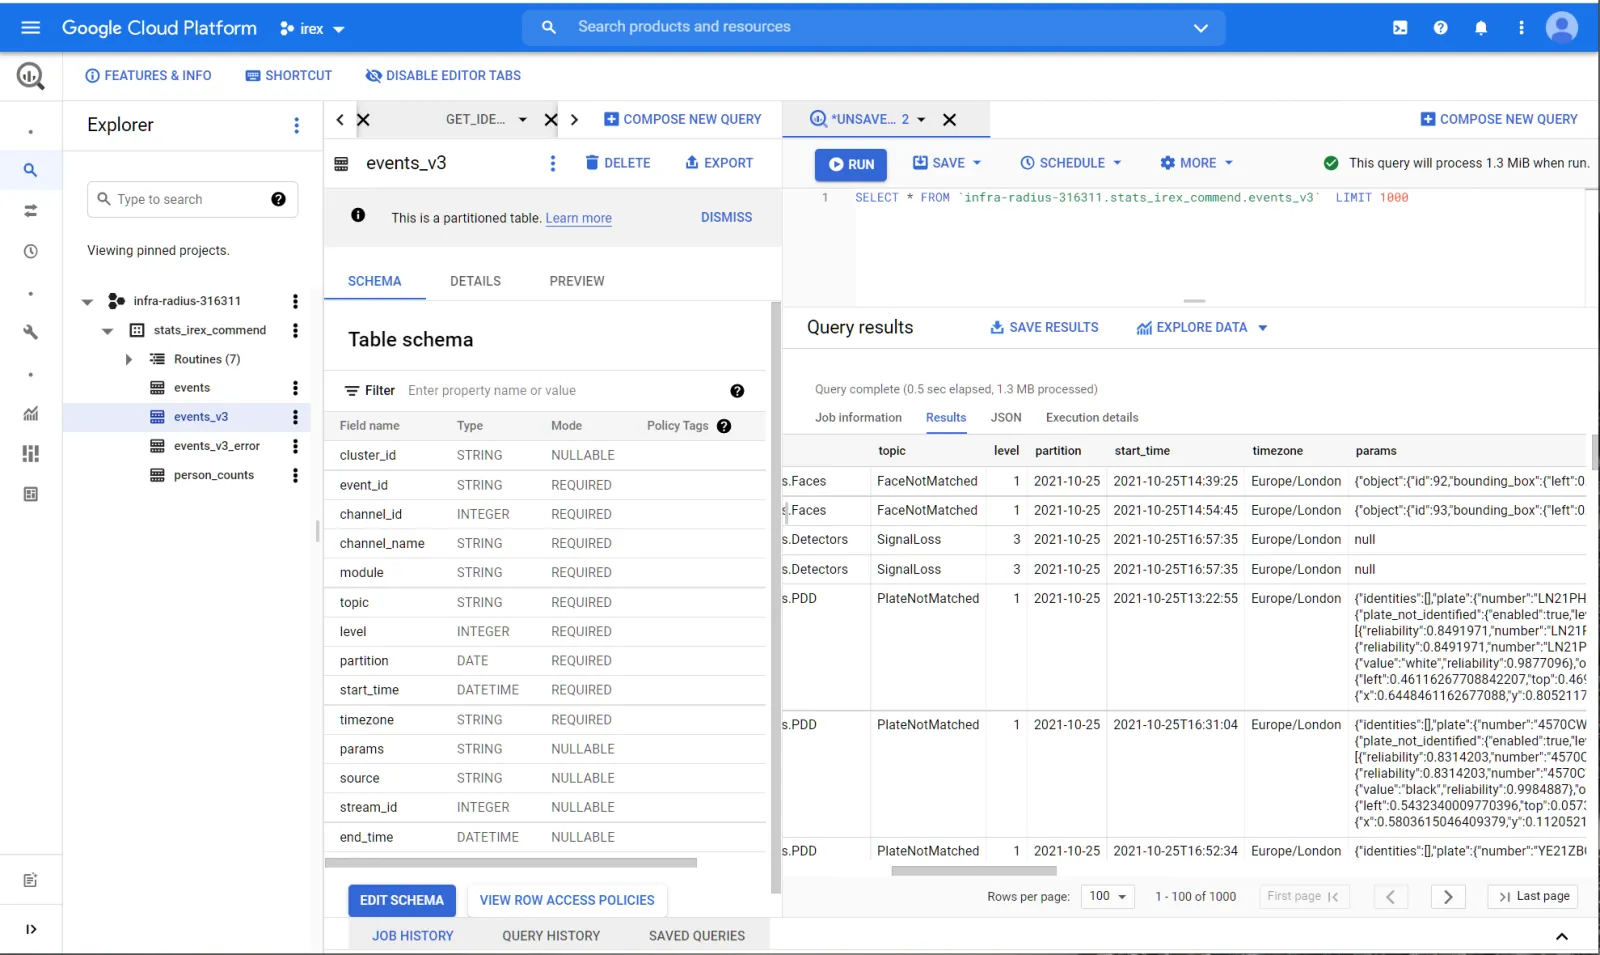
Task: Dismiss the partitioned table notice
Action: [x=726, y=217]
